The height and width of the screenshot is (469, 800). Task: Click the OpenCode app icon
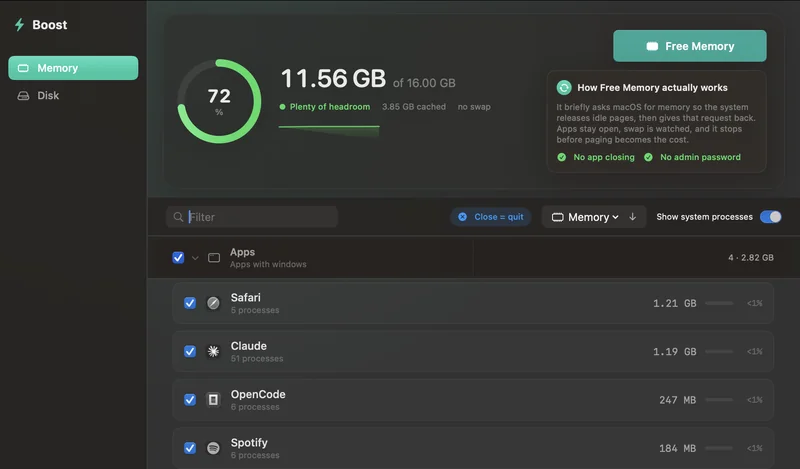pyautogui.click(x=213, y=400)
